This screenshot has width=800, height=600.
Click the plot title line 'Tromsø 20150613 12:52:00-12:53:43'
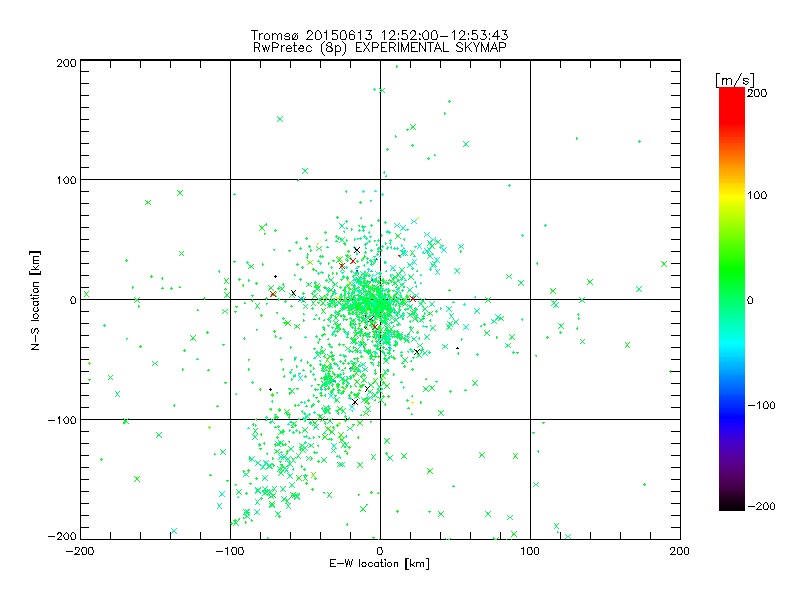pyautogui.click(x=379, y=35)
